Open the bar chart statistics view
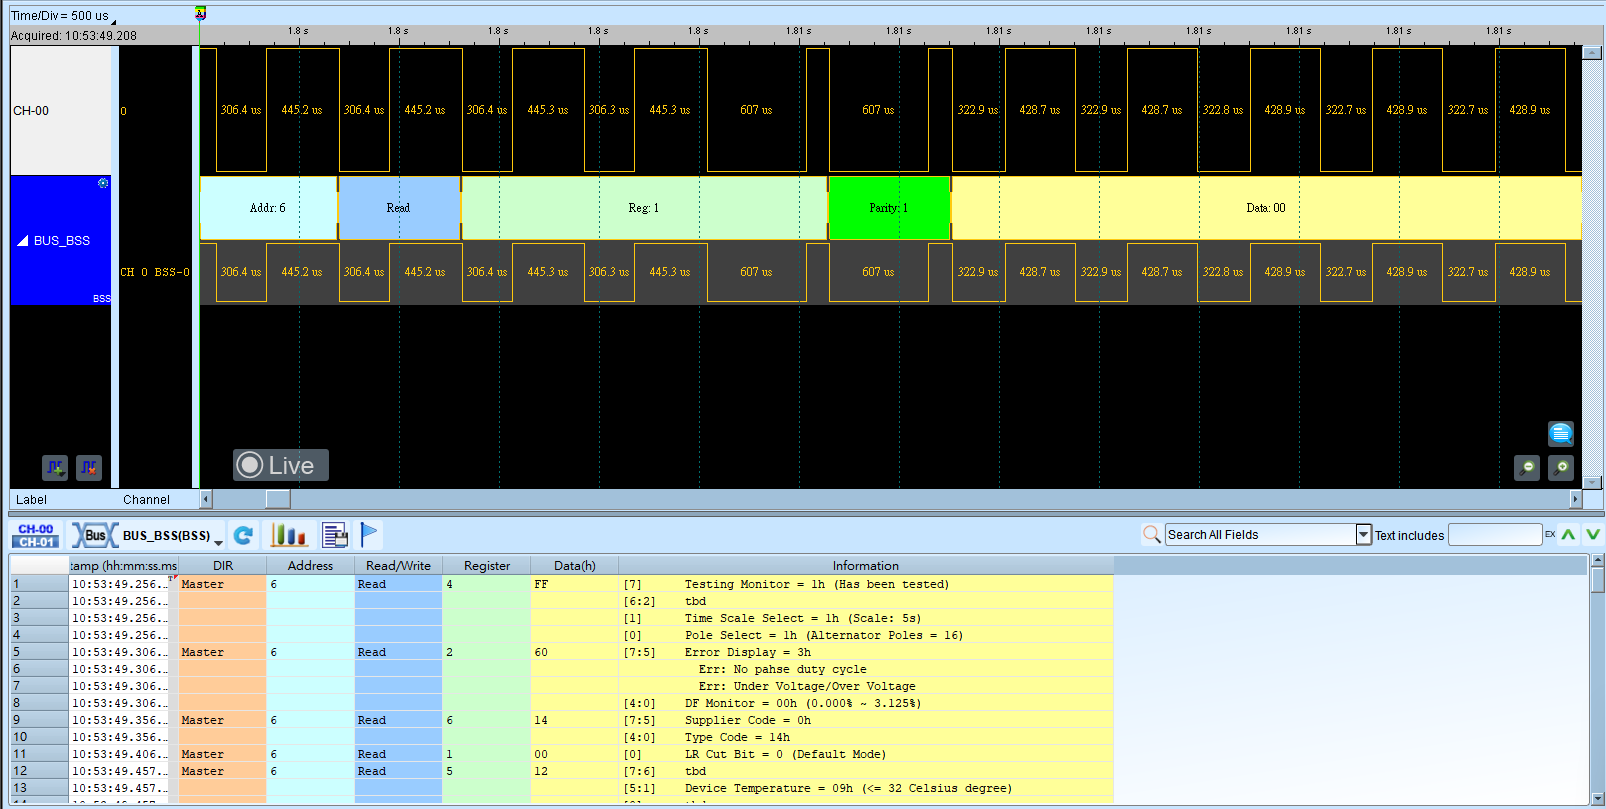The width and height of the screenshot is (1606, 809). tap(289, 535)
